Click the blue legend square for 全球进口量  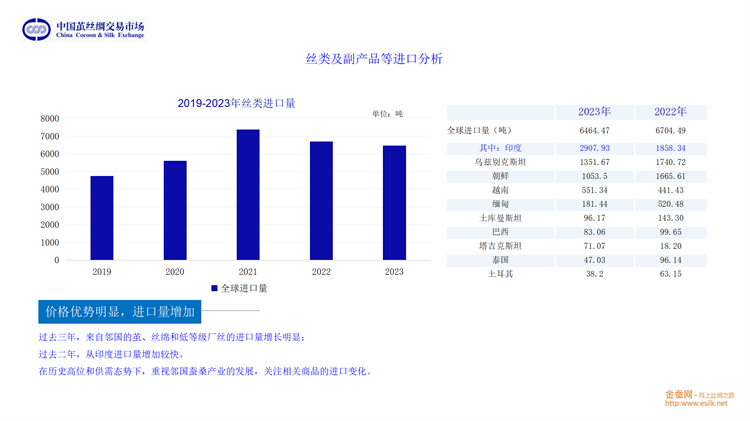click(x=214, y=288)
